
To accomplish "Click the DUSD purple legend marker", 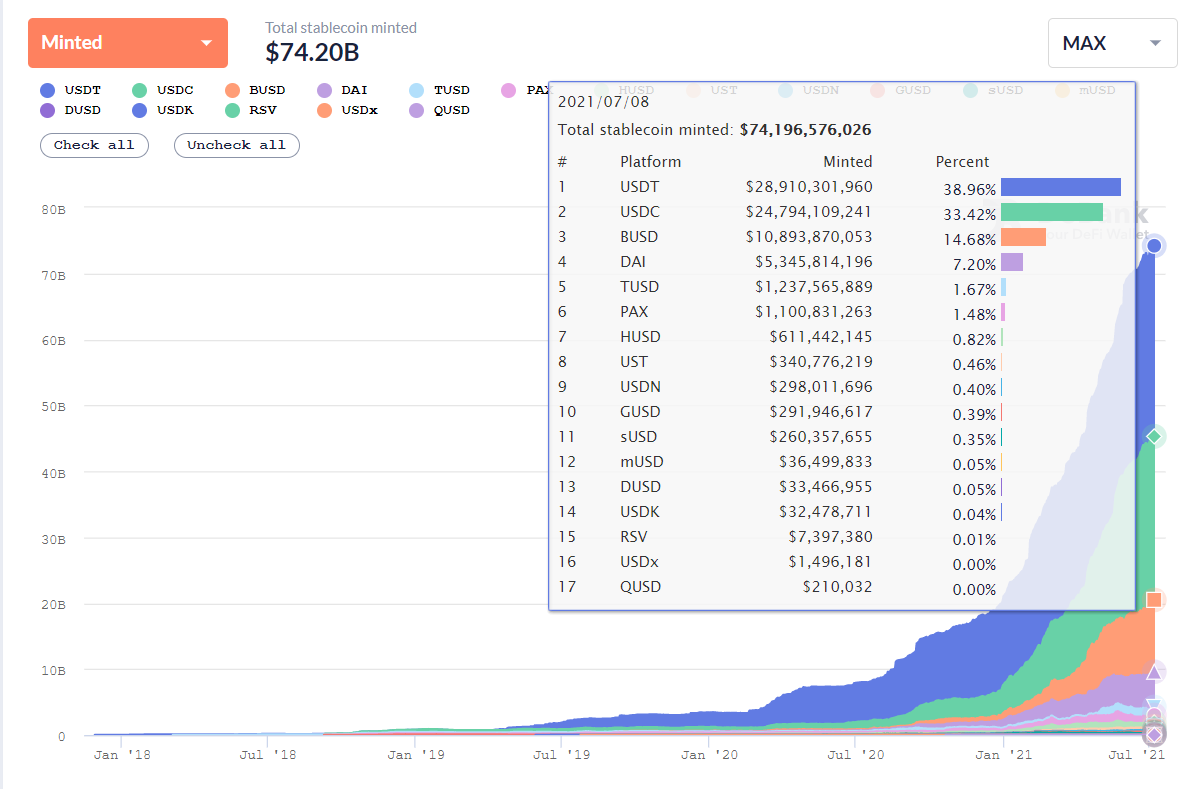I will (x=47, y=111).
